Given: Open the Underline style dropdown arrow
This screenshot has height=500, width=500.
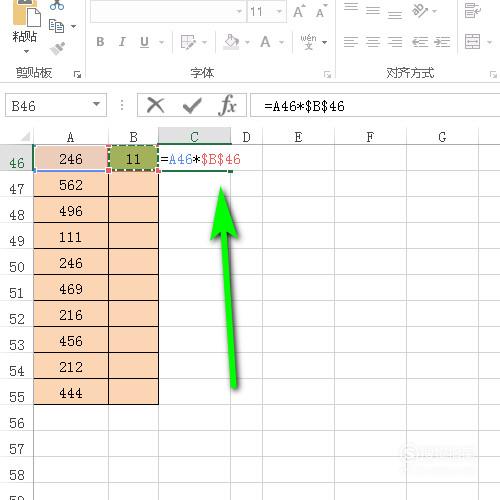Looking at the screenshot, I should tap(161, 42).
